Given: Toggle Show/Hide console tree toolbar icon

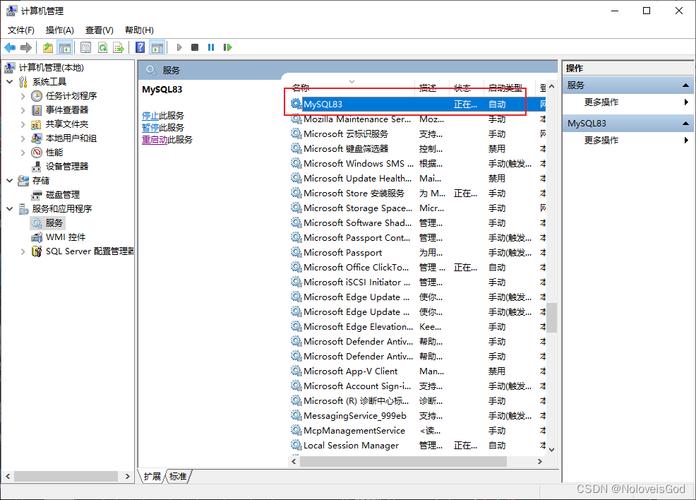Looking at the screenshot, I should [x=65, y=47].
